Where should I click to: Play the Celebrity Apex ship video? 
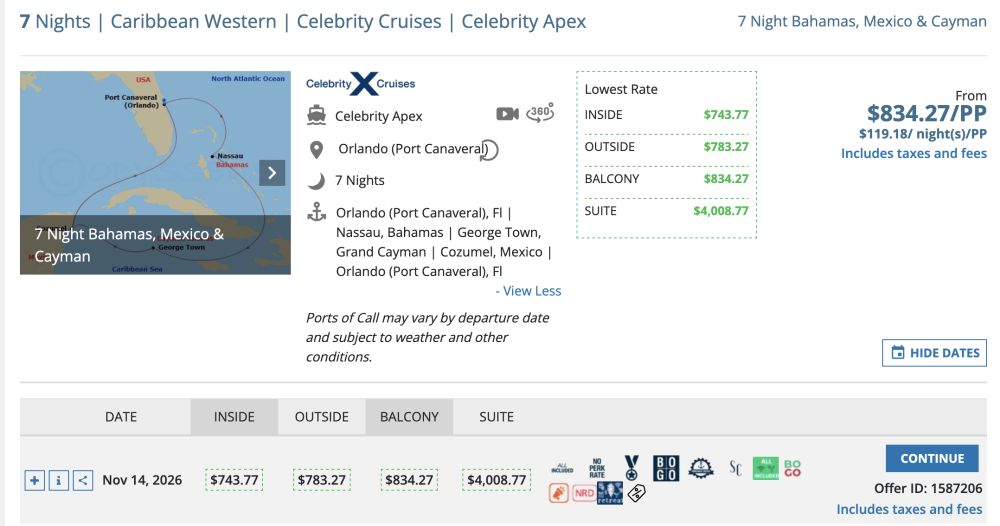click(x=507, y=115)
